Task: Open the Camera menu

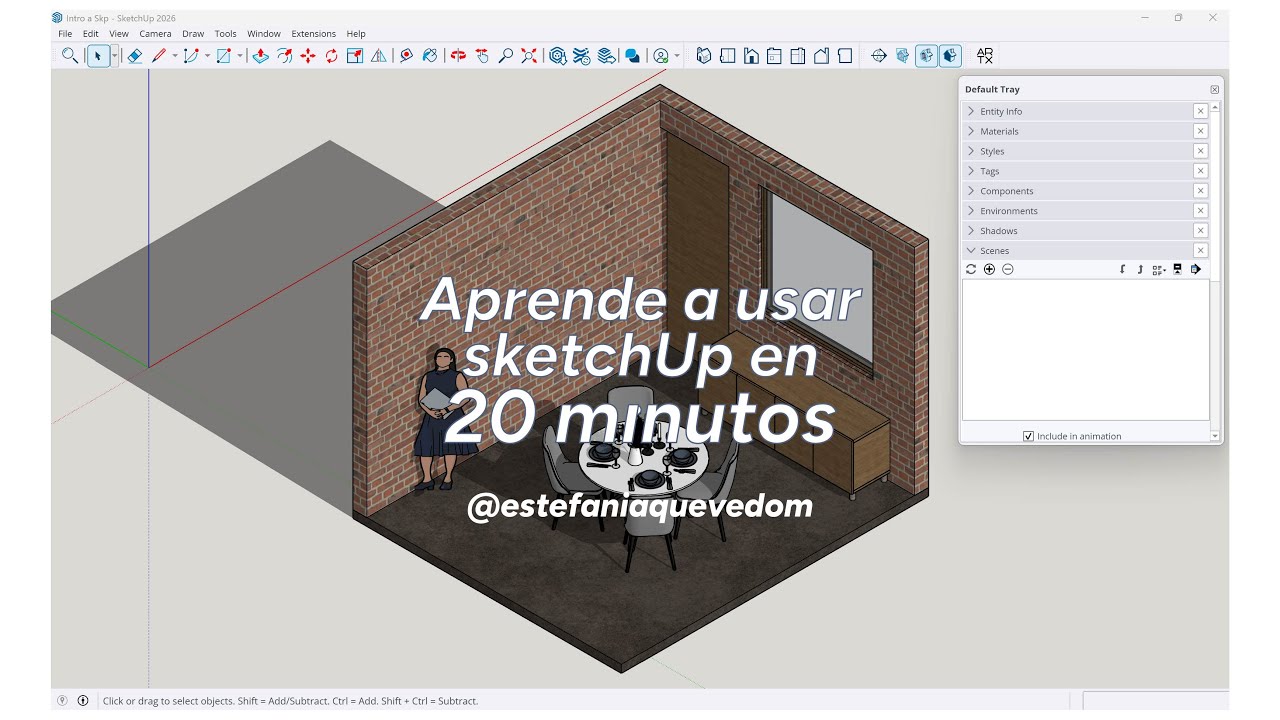Action: coord(155,34)
